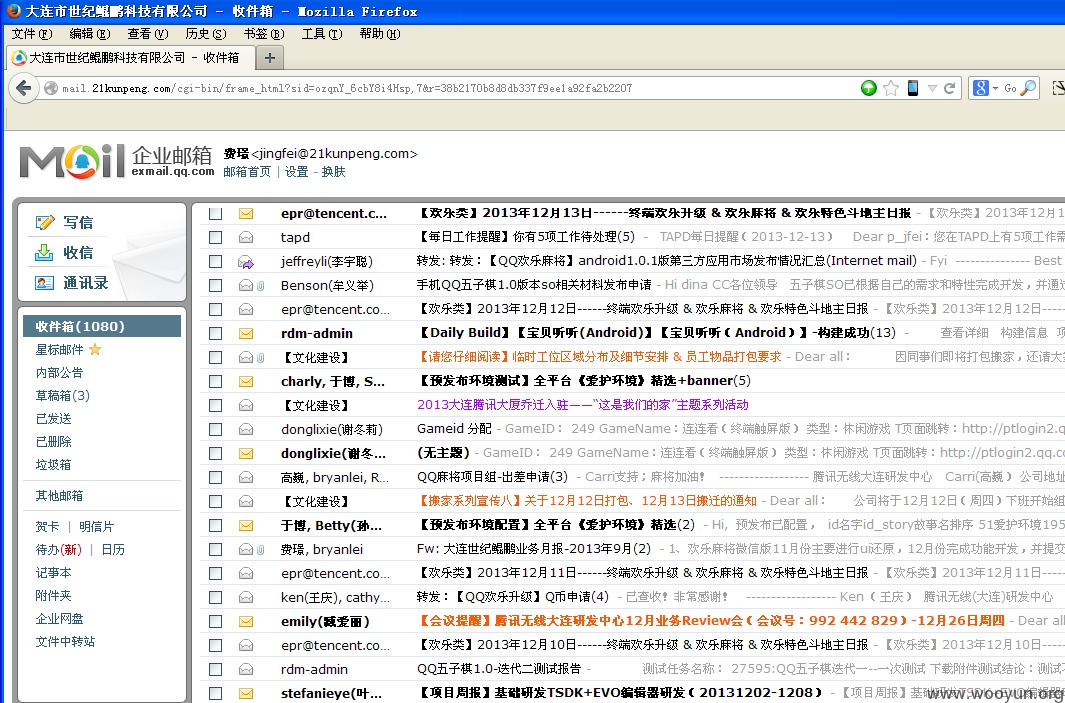Image resolution: width=1065 pixels, height=703 pixels.
Task: Click the 设置 link
Action: click(296, 172)
